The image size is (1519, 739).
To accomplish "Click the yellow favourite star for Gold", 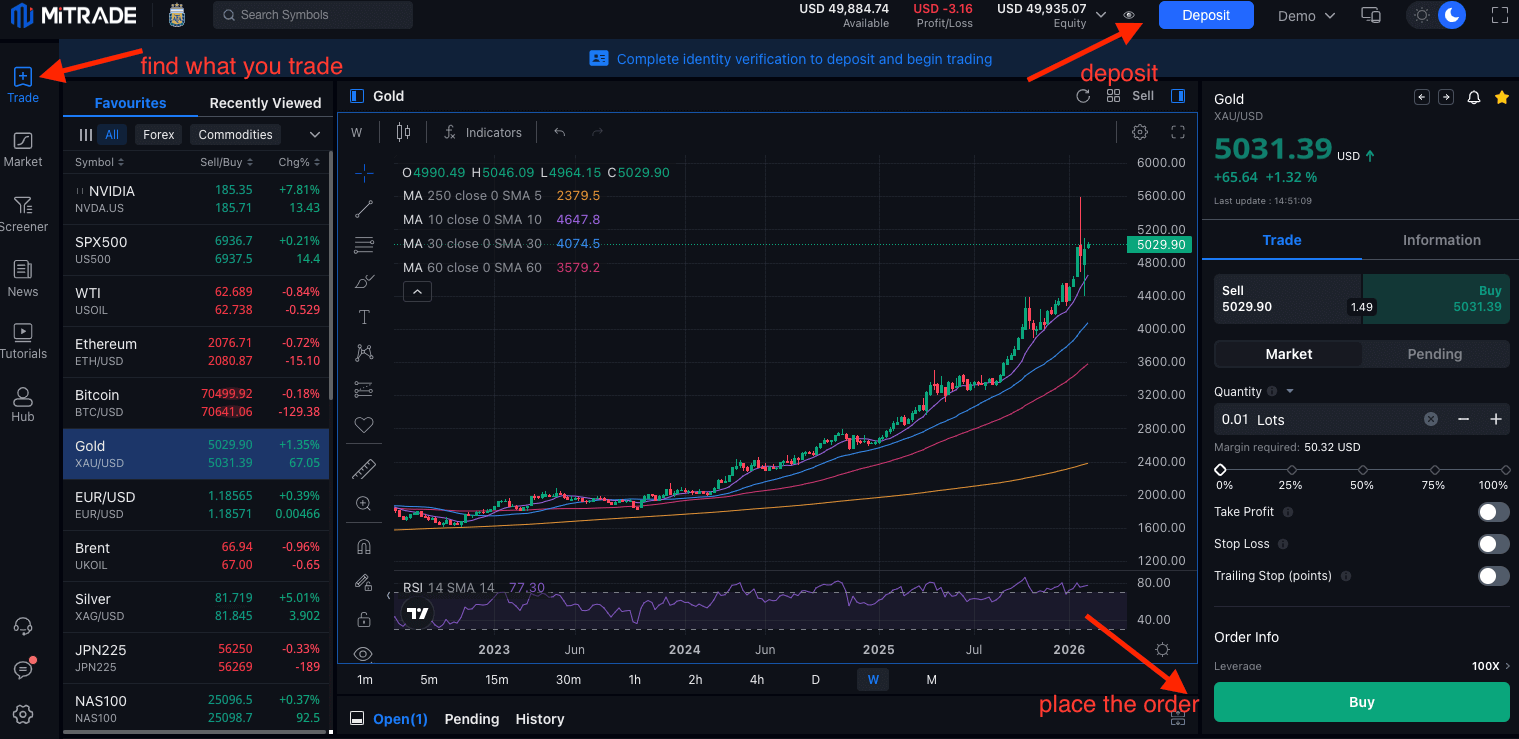I will 1501,97.
